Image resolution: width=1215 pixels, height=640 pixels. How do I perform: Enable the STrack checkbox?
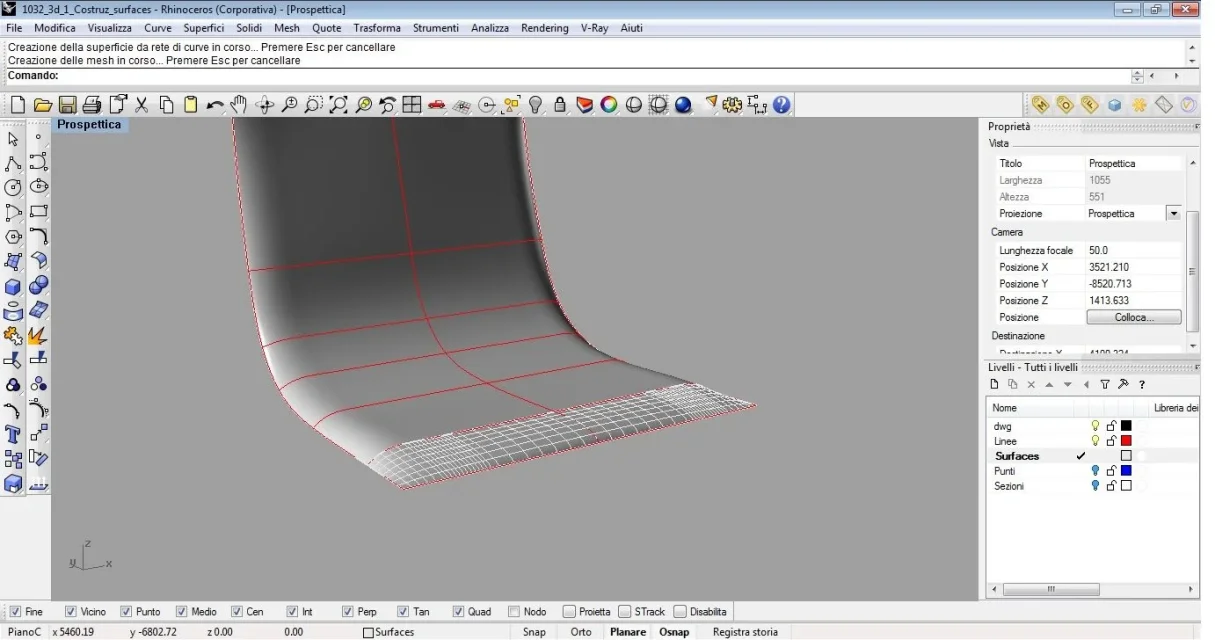(x=624, y=611)
